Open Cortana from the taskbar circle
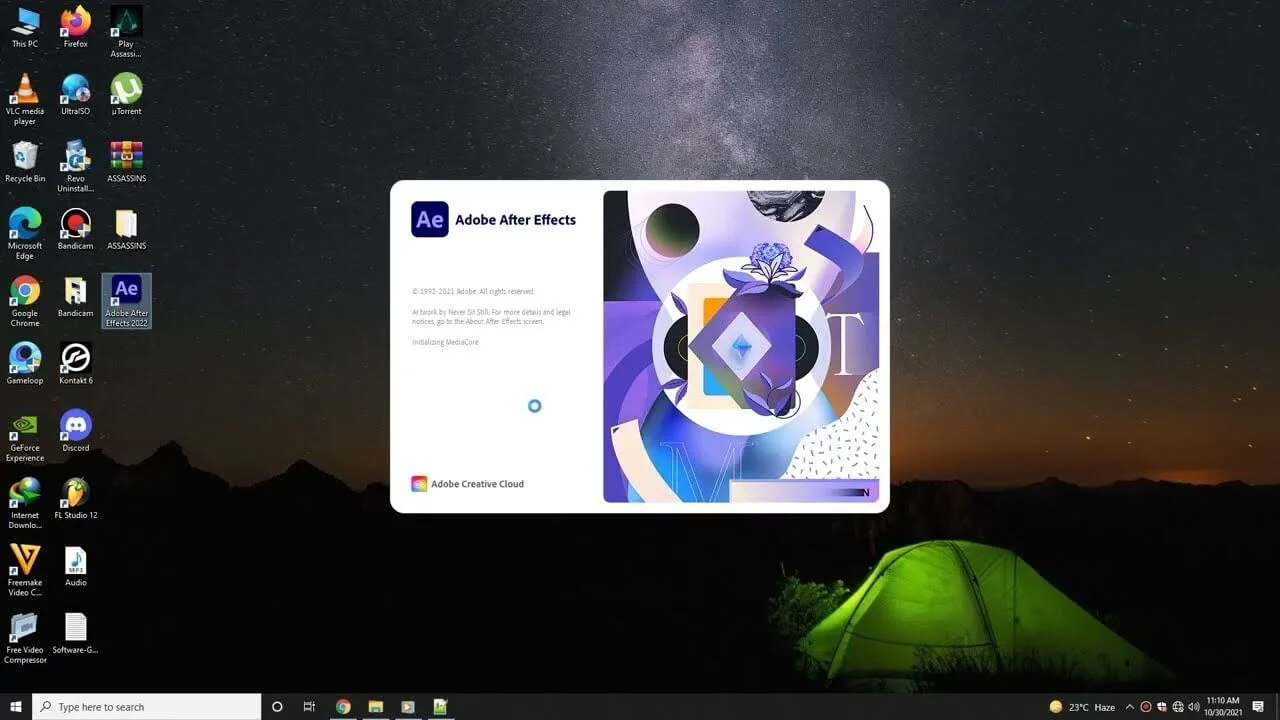The image size is (1280, 720). tap(277, 707)
